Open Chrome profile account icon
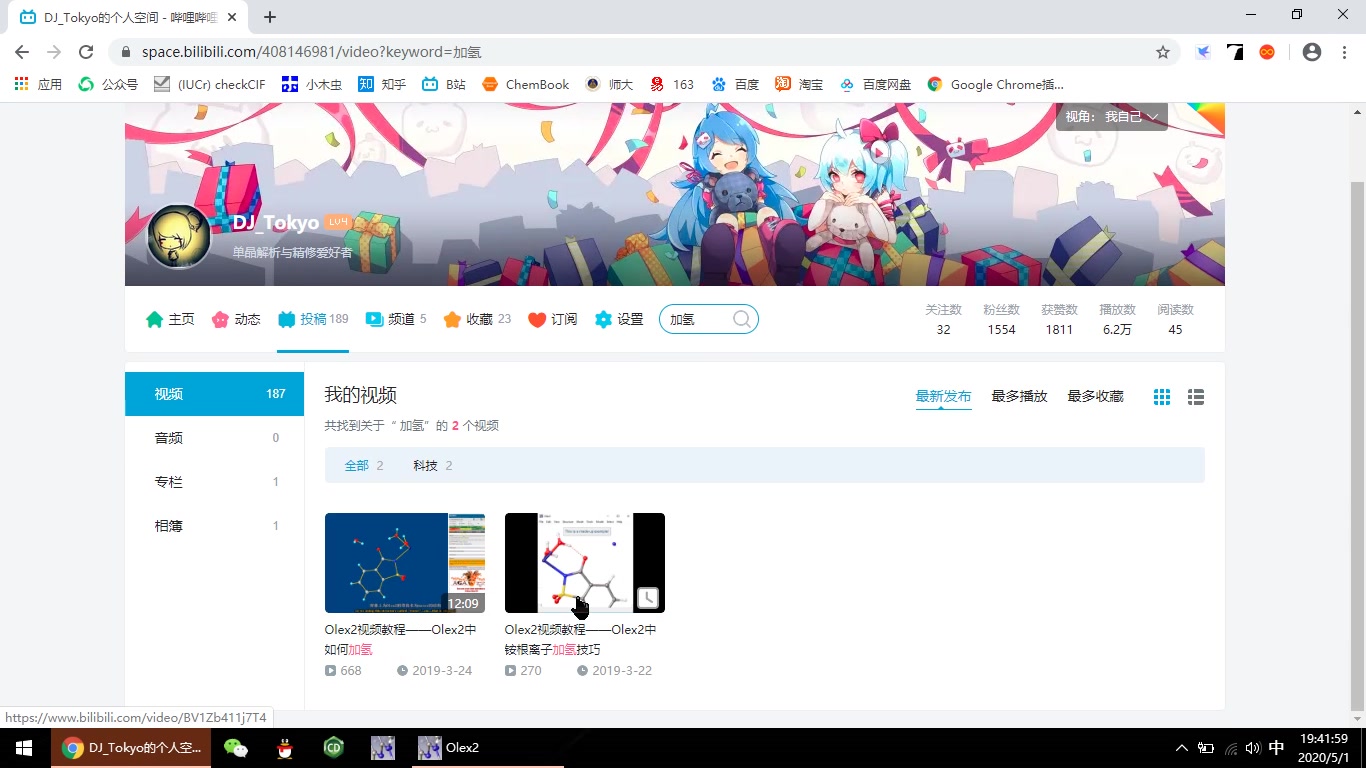The image size is (1366, 768). point(1312,52)
